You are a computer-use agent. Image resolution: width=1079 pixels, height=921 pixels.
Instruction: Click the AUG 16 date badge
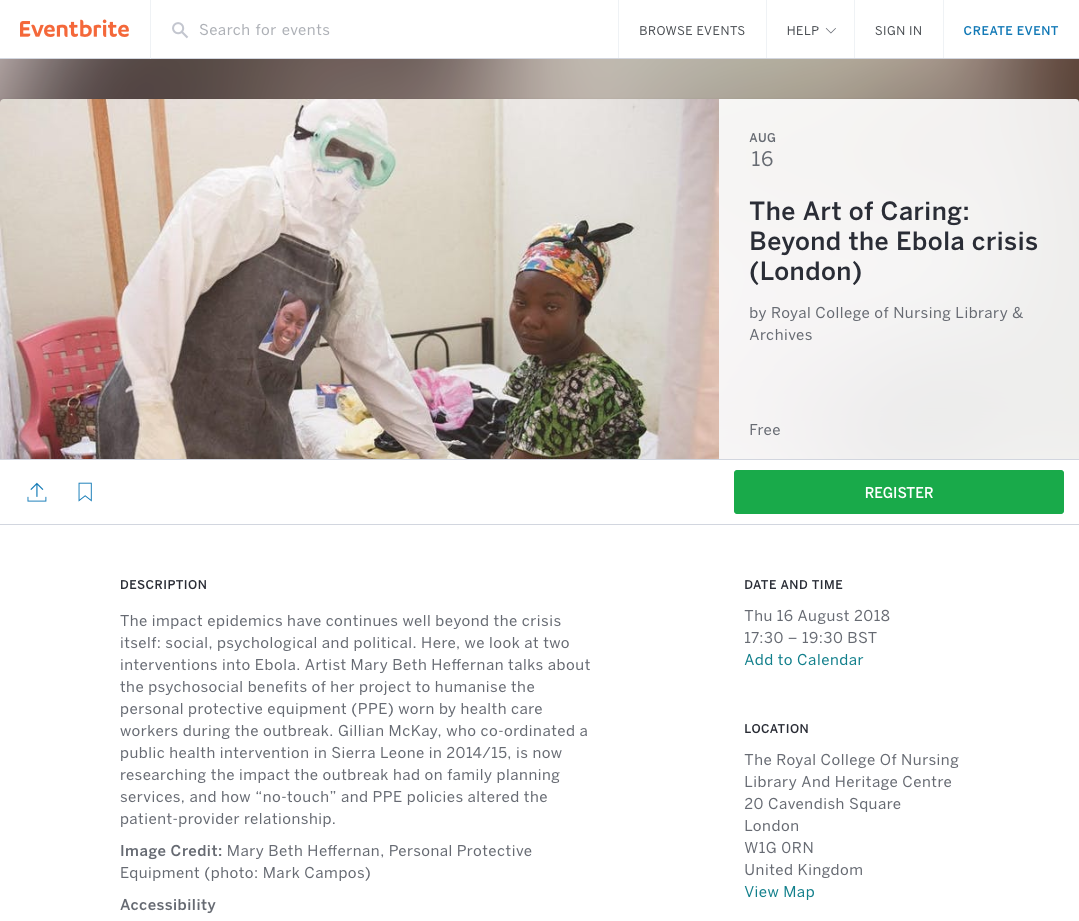tap(762, 150)
